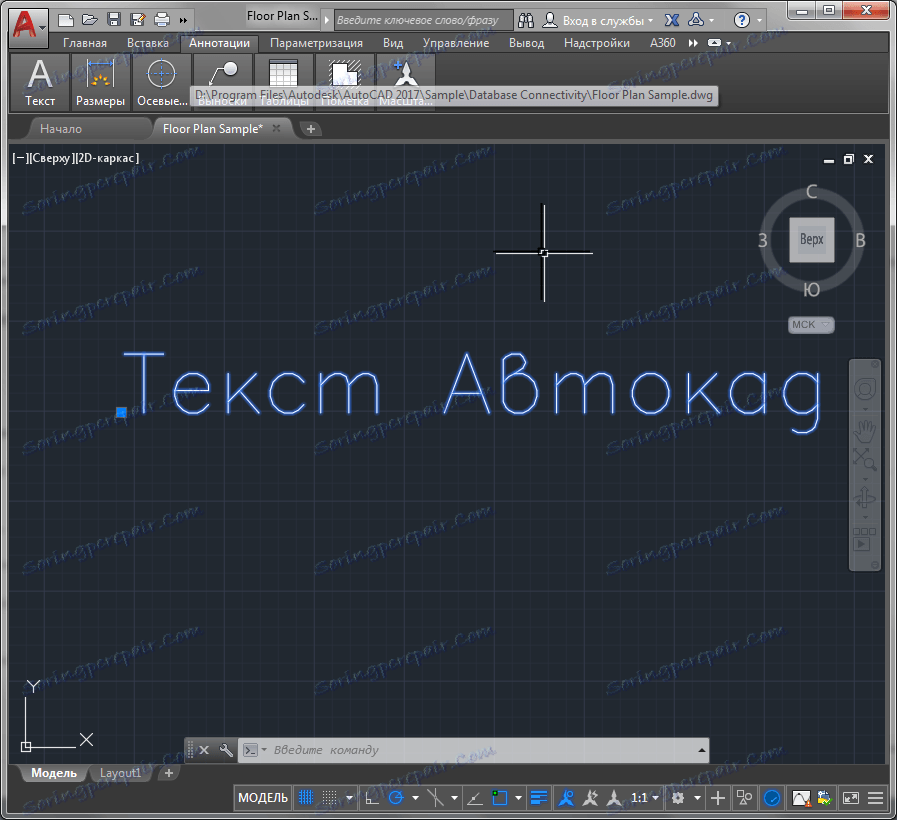Open the Вывод ribbon tab

526,43
